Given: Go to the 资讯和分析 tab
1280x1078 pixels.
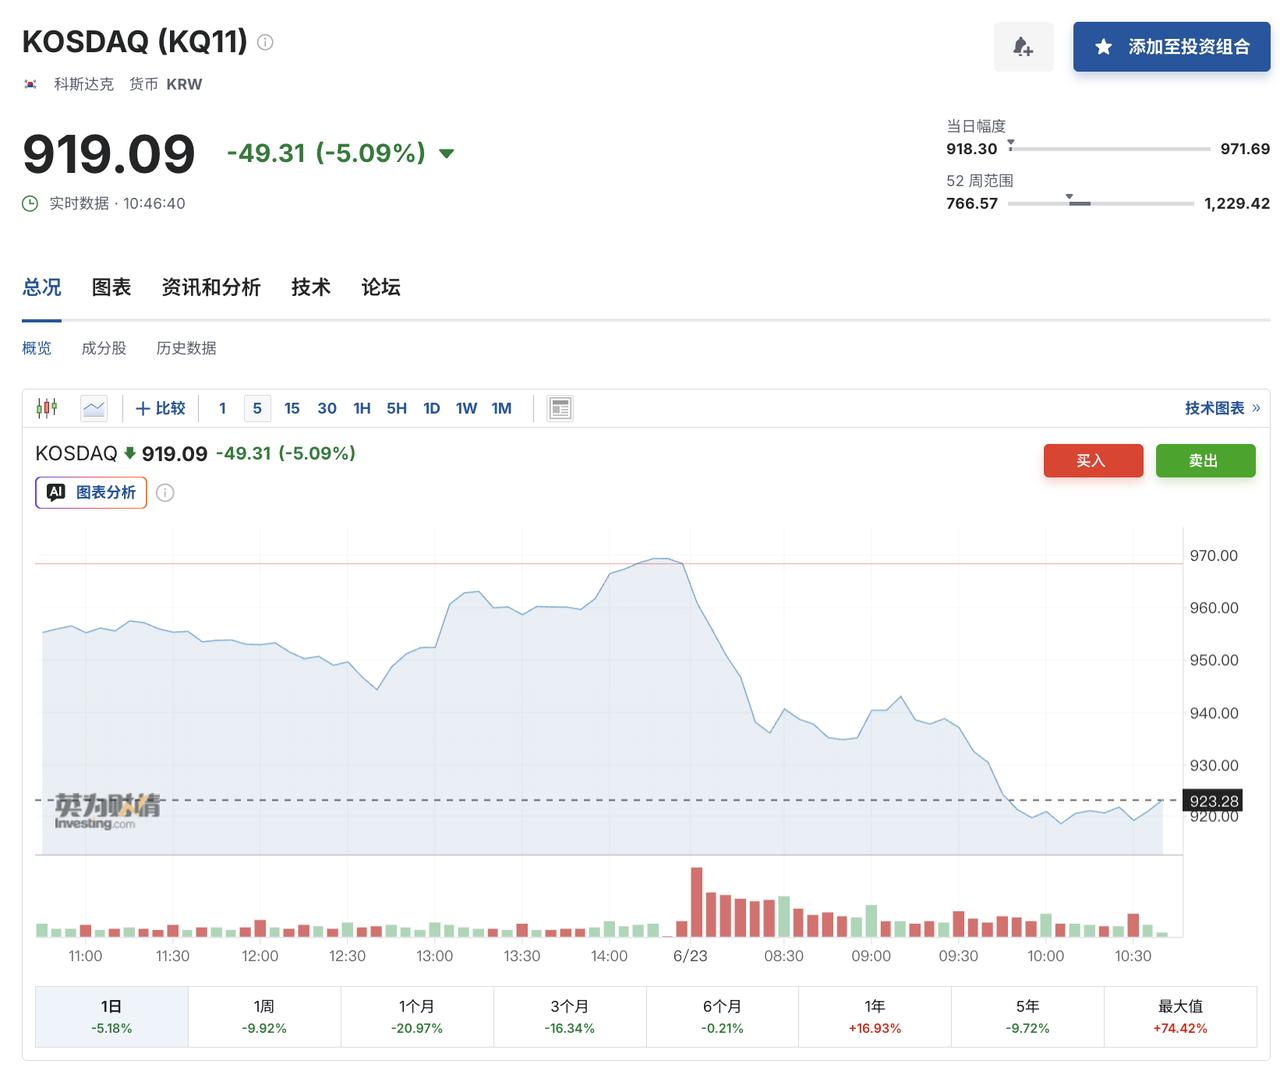Looking at the screenshot, I should click(x=211, y=287).
